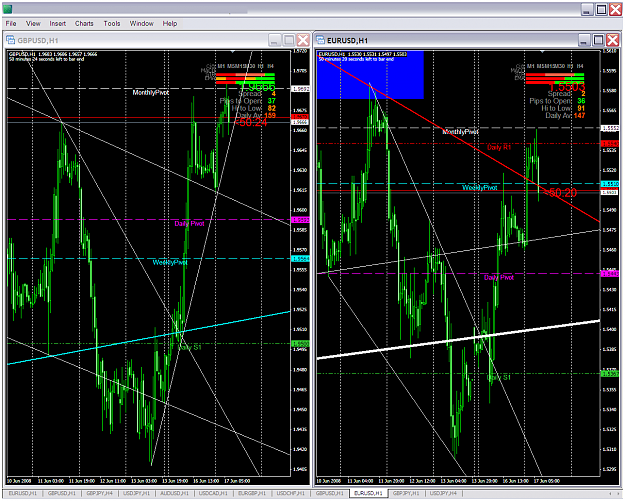The height and width of the screenshot is (501, 625).
Task: Select the WeeklyPivot label in GBPUSD chart
Action: pyautogui.click(x=170, y=262)
